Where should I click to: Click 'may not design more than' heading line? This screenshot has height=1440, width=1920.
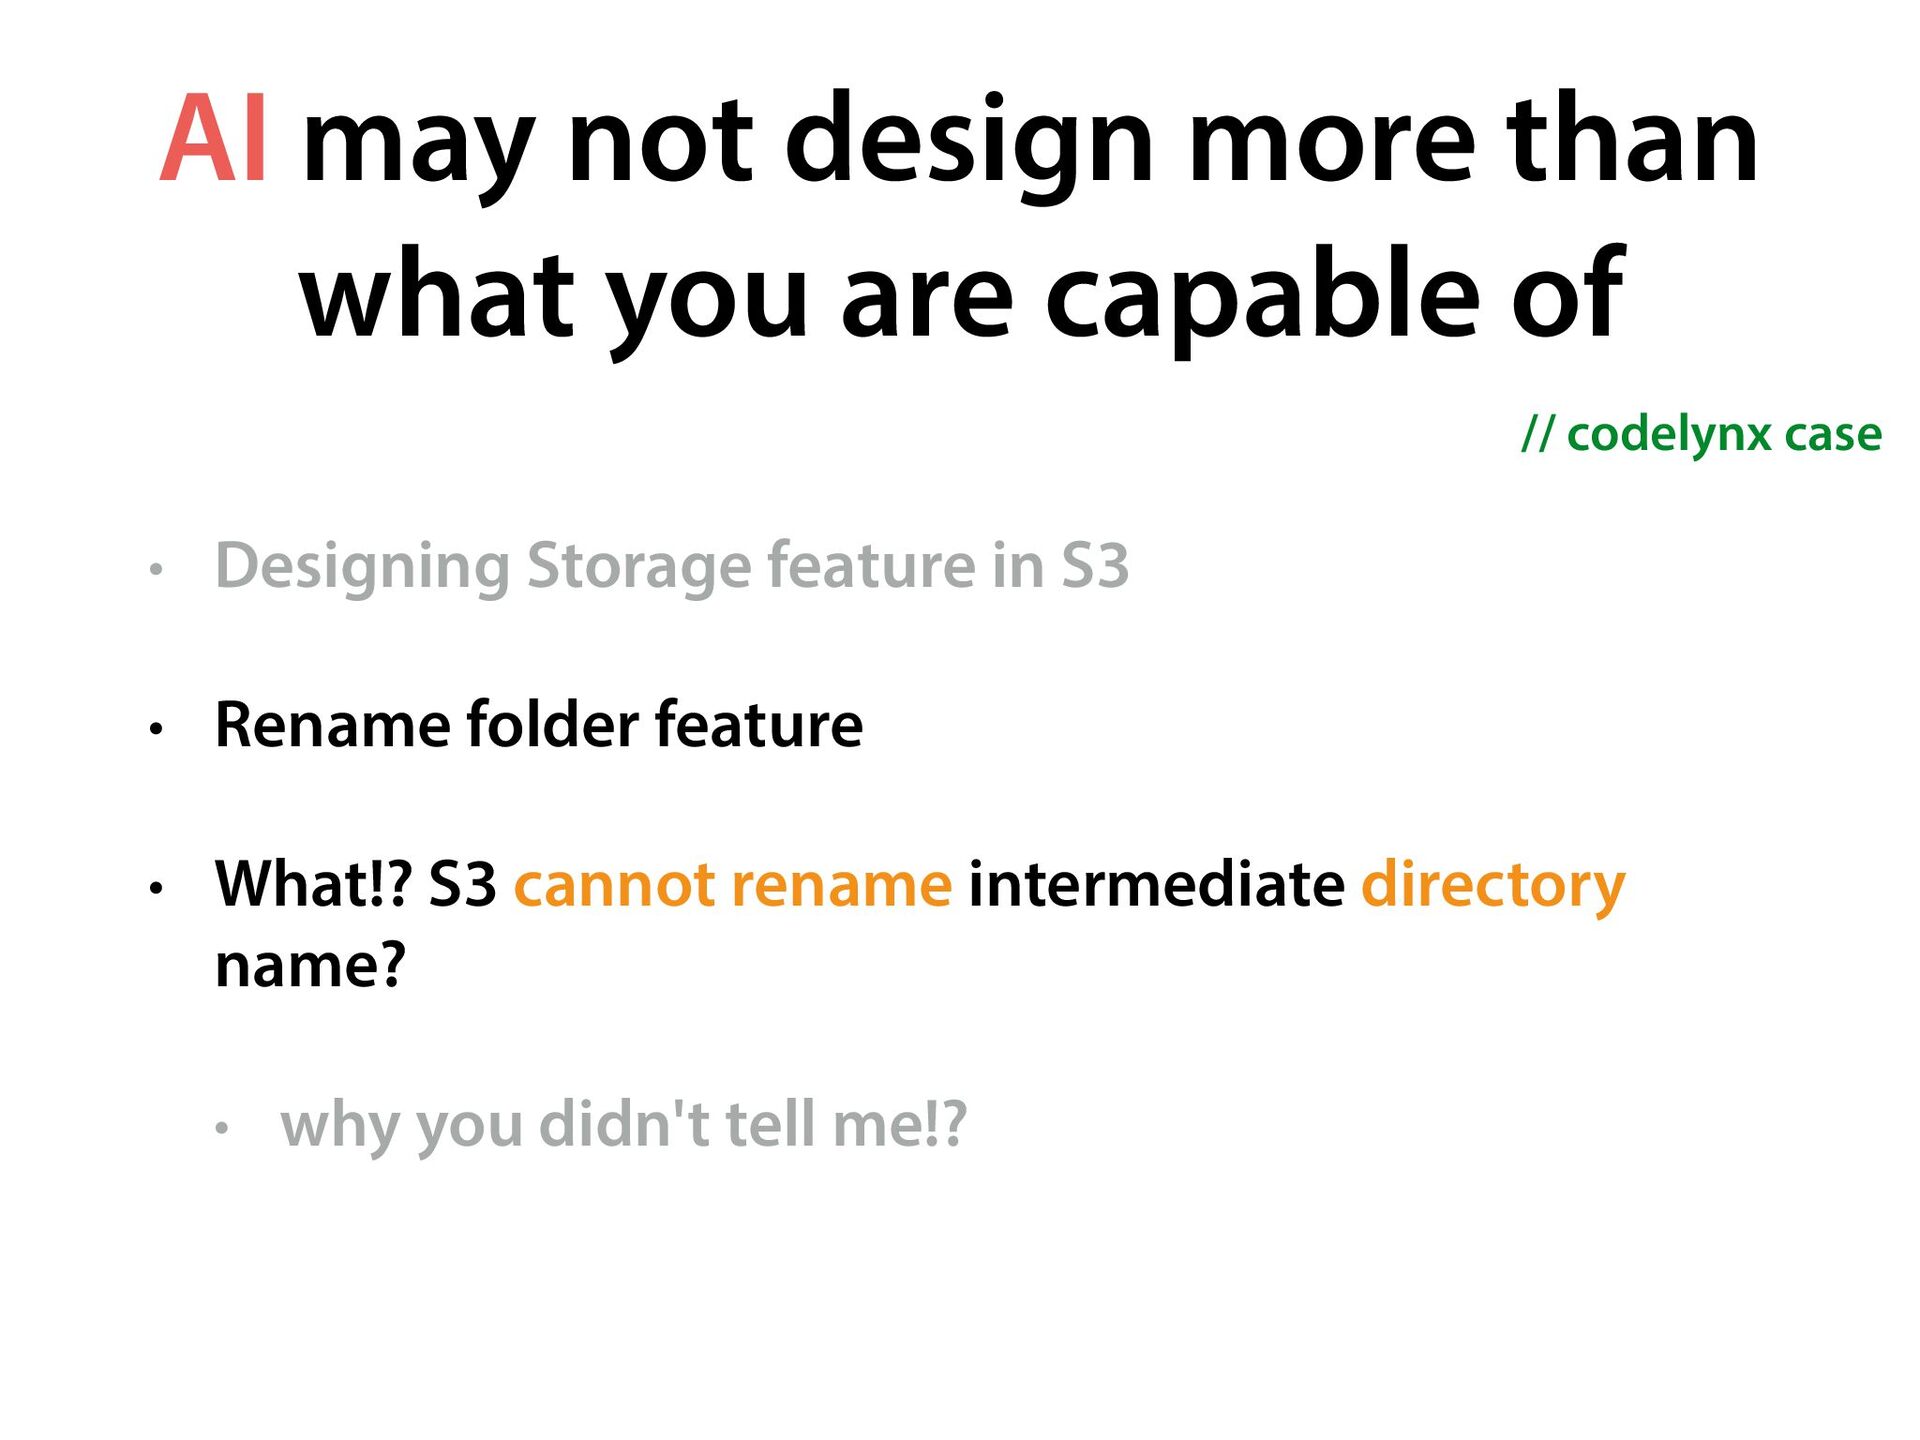point(1030,145)
